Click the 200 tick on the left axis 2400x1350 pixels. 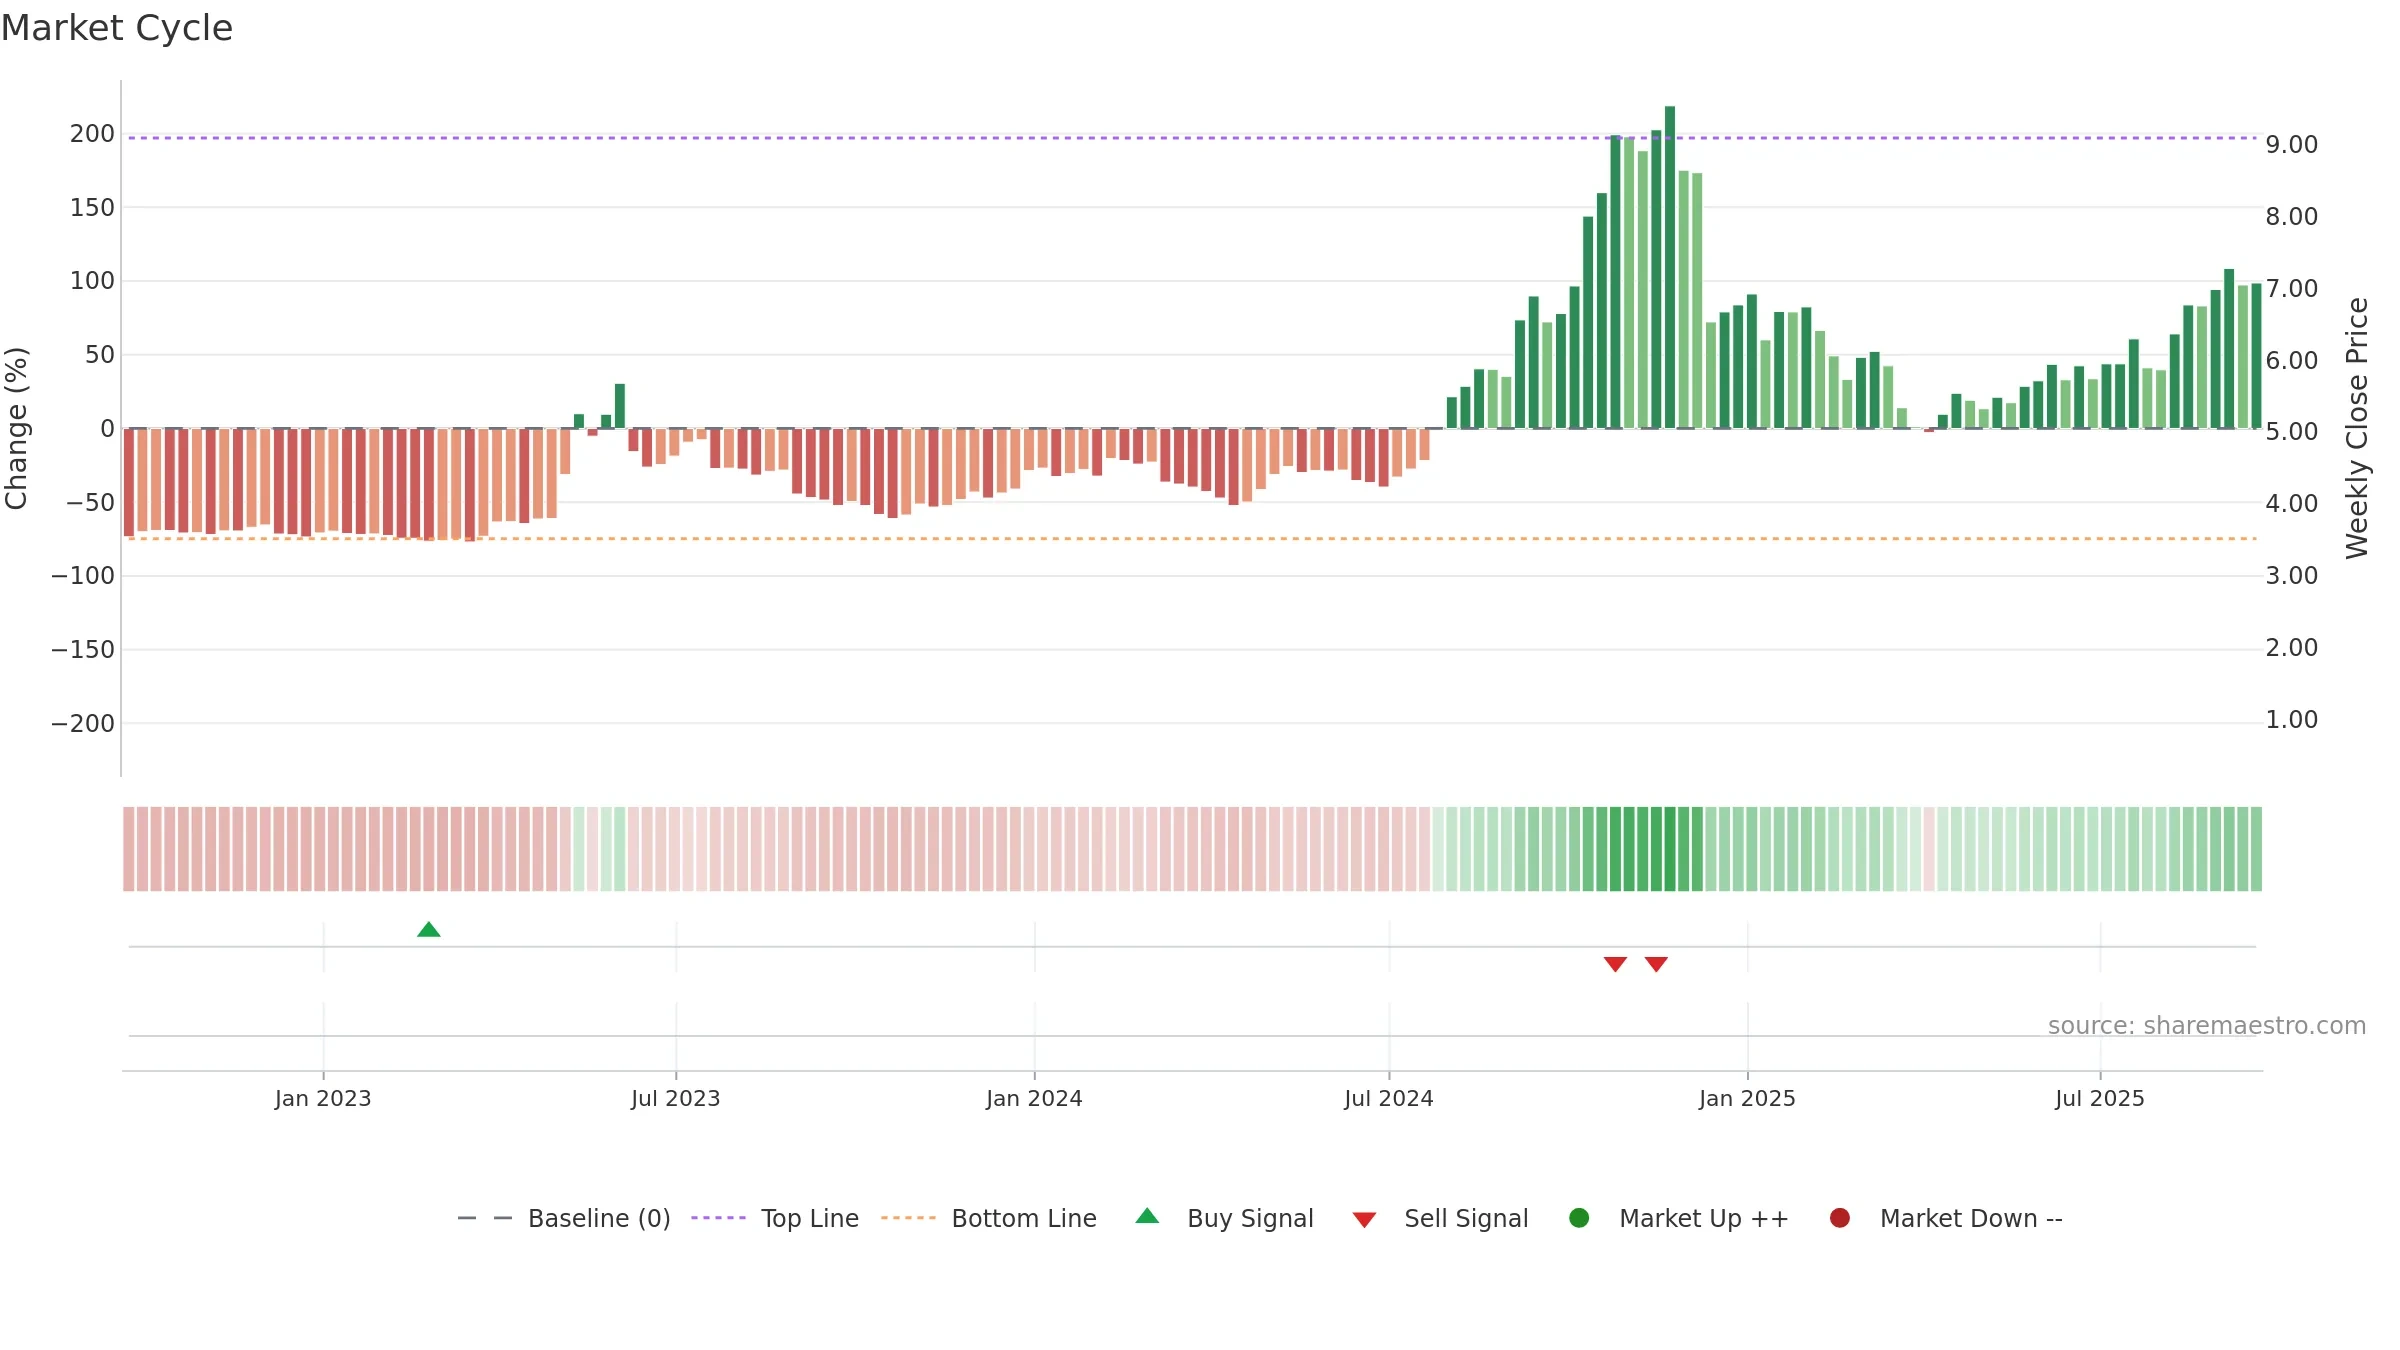tap(92, 134)
